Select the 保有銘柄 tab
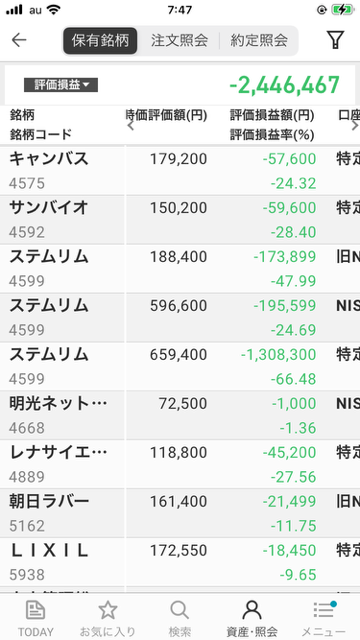 point(100,40)
